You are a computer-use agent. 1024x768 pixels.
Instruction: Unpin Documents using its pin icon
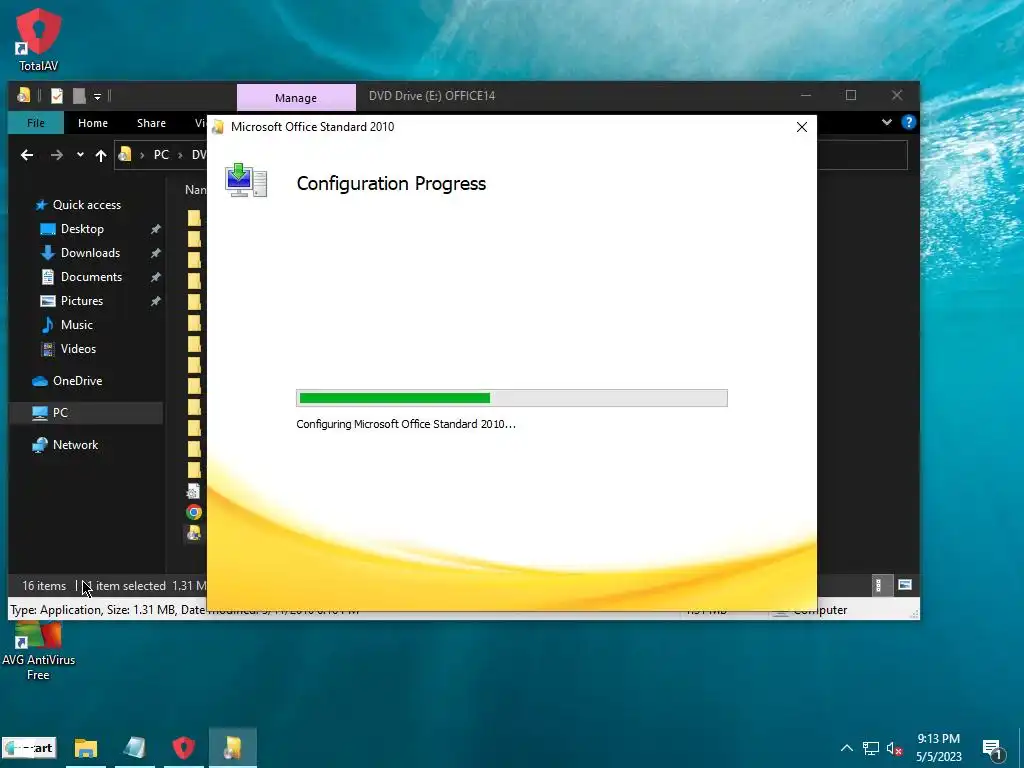[155, 278]
